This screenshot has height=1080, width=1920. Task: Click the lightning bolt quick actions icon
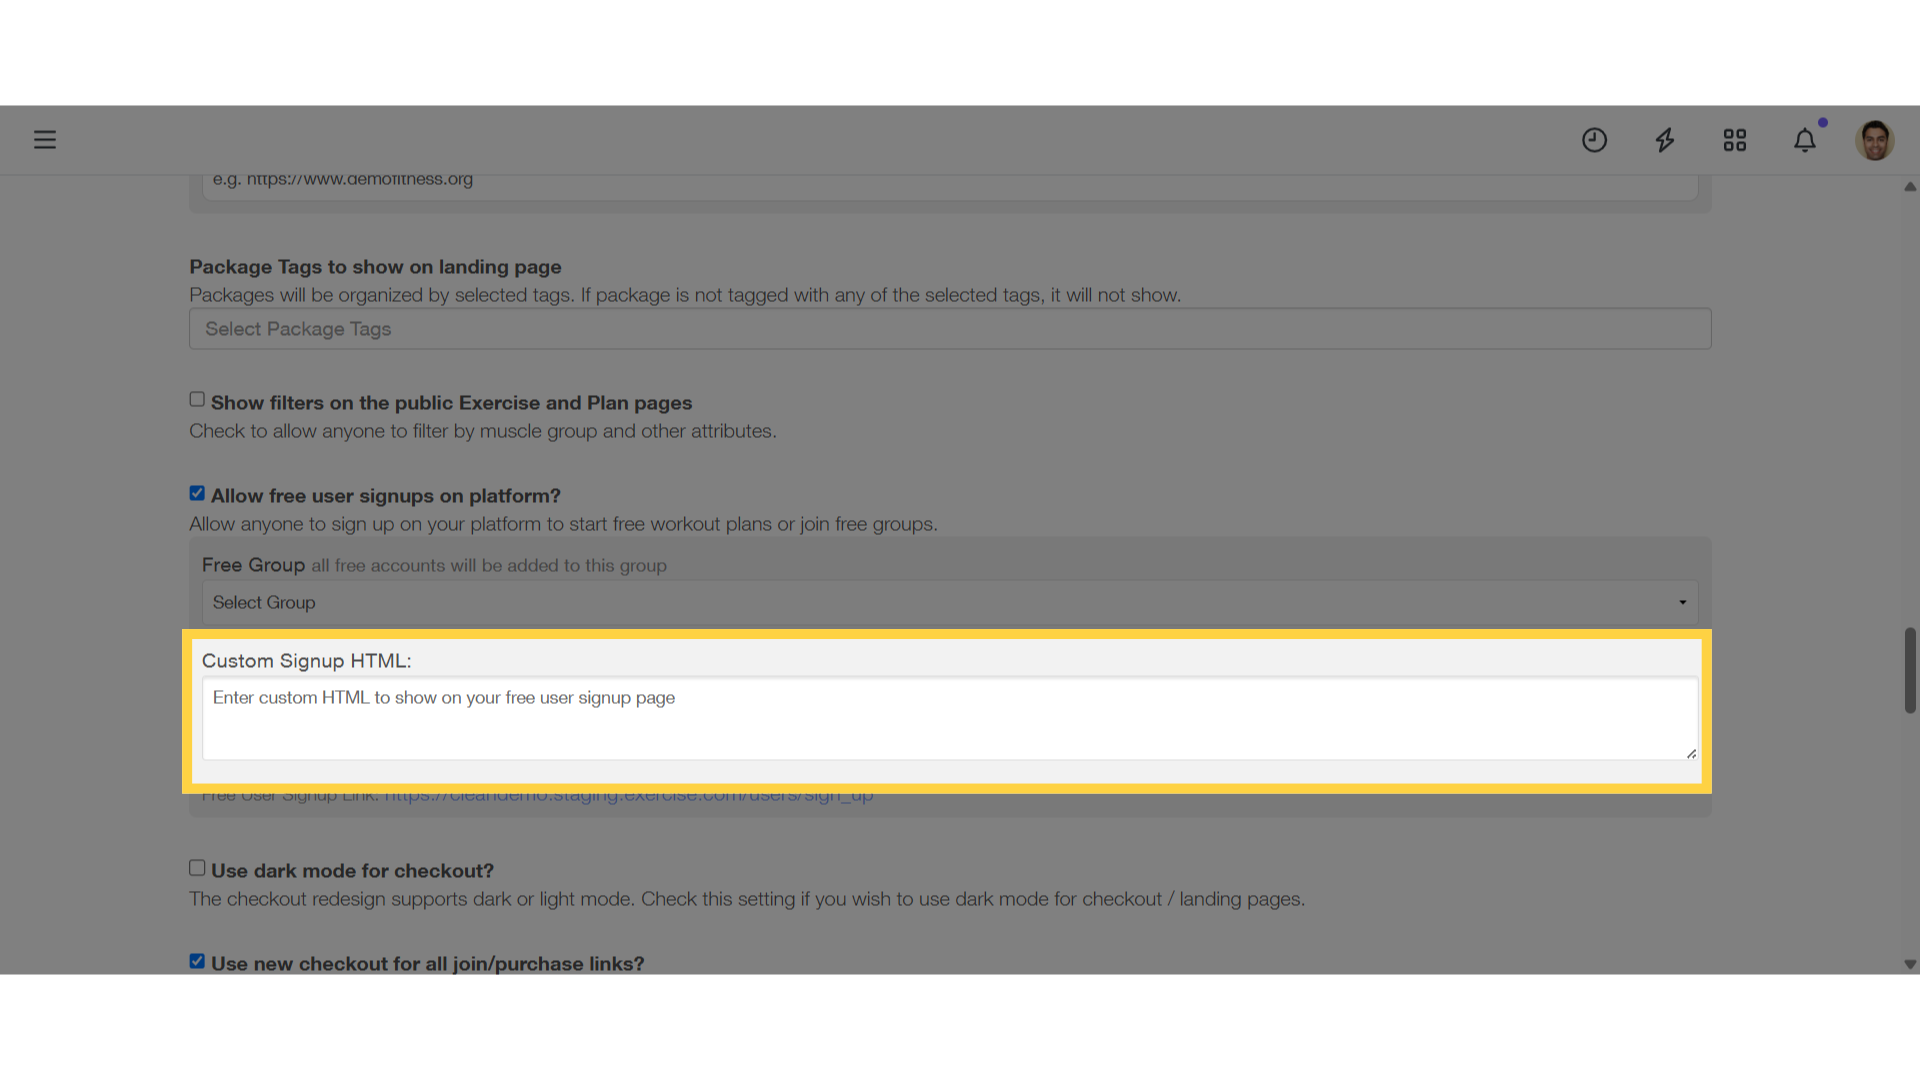coord(1665,140)
